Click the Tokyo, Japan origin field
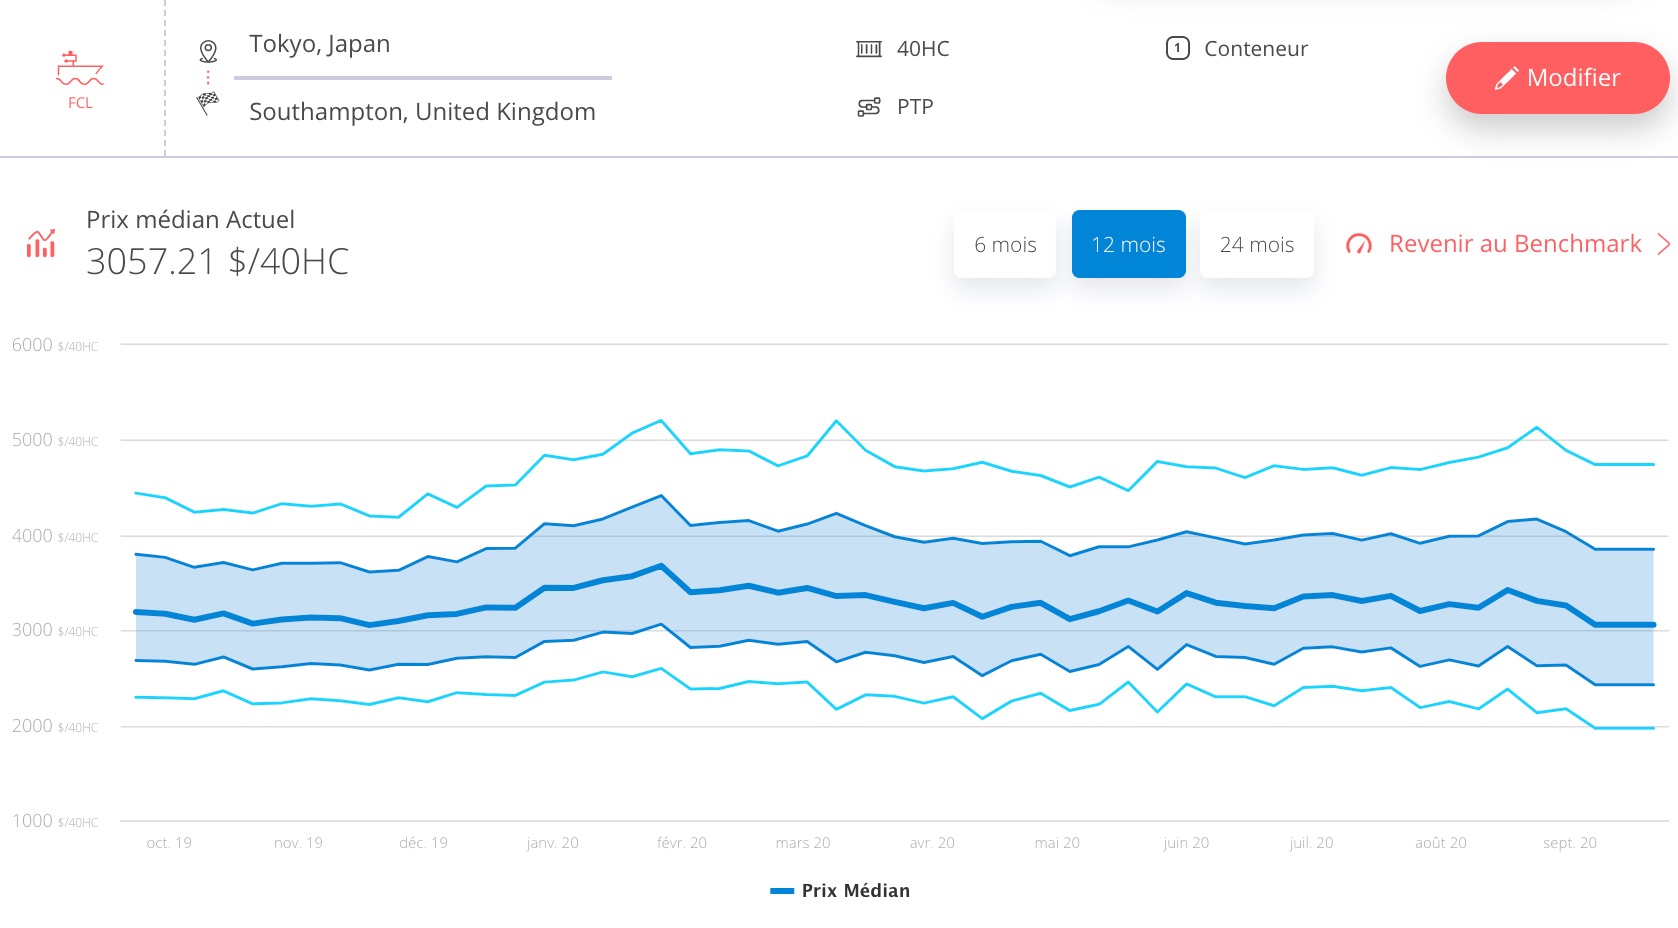Image resolution: width=1678 pixels, height=928 pixels. coord(423,45)
